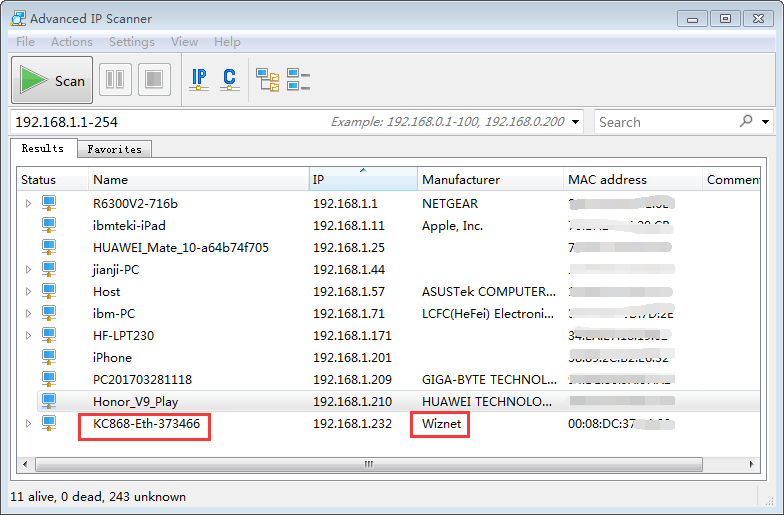Start scanning with the Scan button
The image size is (784, 515).
[53, 81]
